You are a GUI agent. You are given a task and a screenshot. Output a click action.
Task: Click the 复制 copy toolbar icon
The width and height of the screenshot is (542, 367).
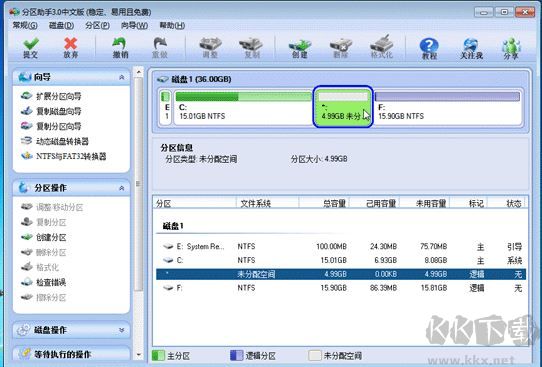[252, 48]
